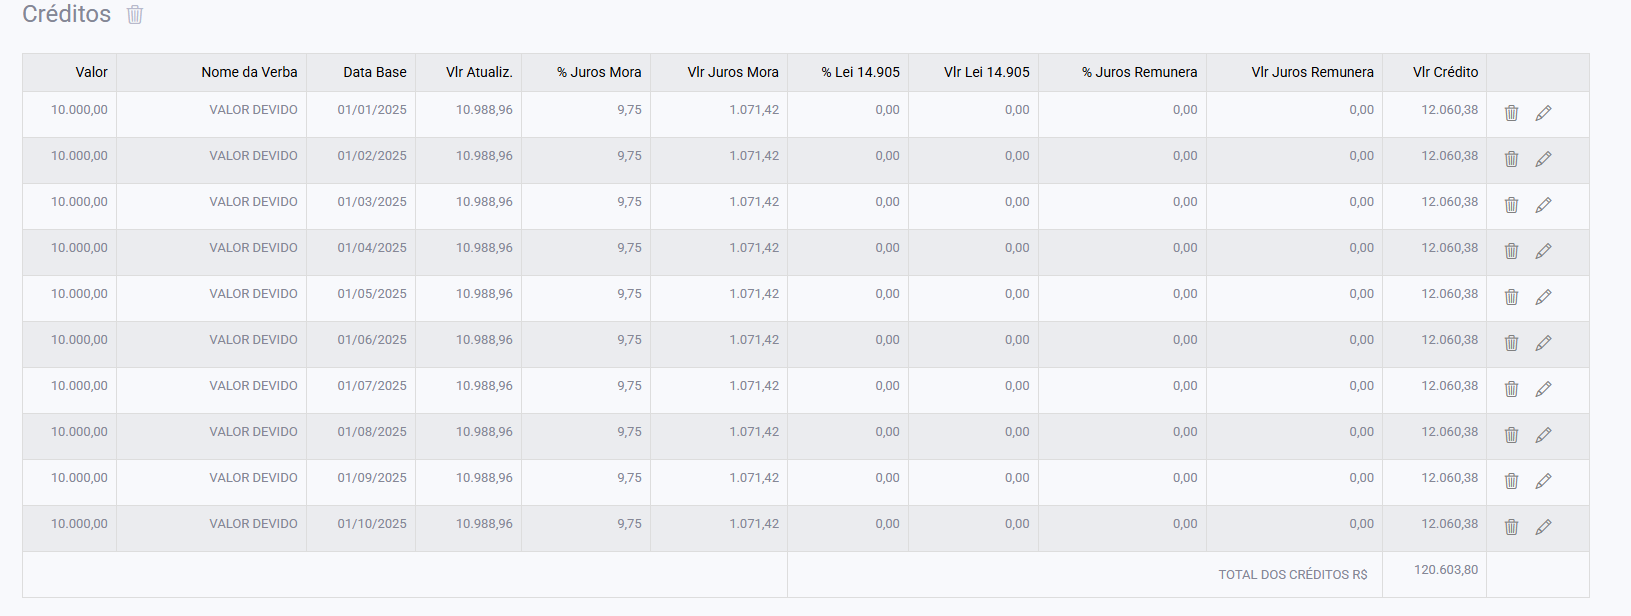Click the Data Base column header
This screenshot has height=616, width=1631.
[x=374, y=72]
